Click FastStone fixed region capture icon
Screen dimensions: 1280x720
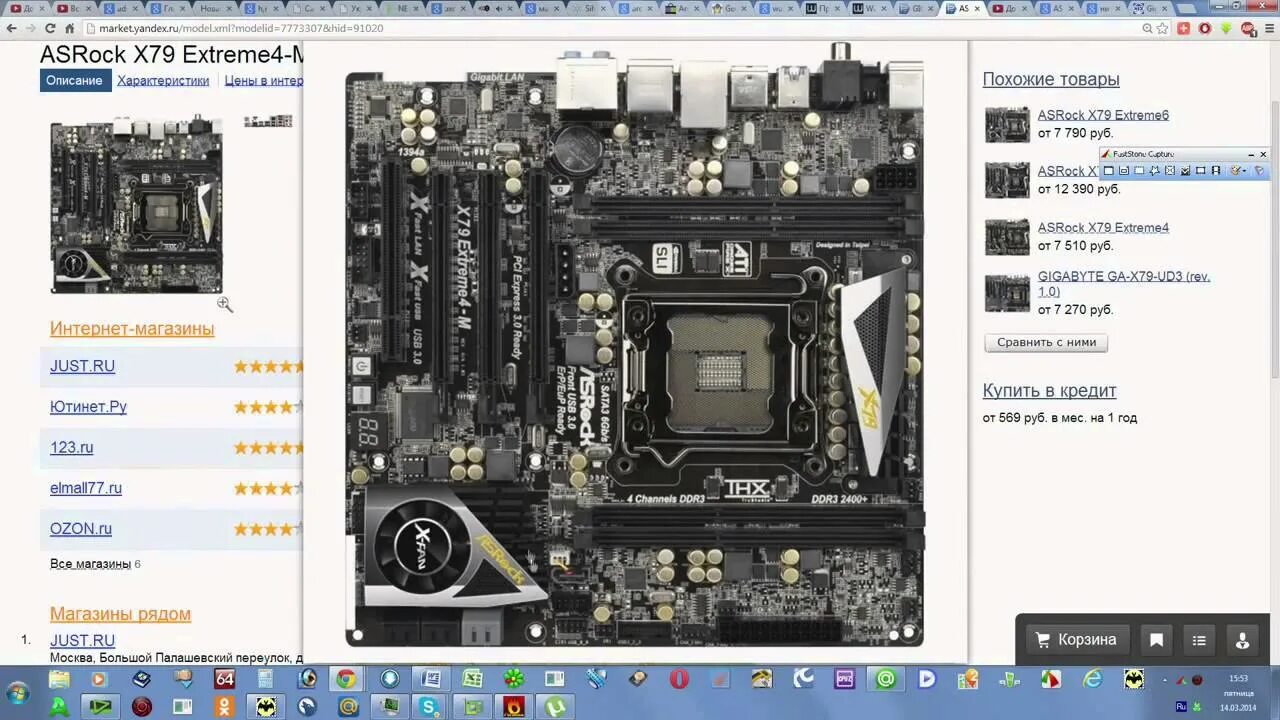[x=1200, y=171]
